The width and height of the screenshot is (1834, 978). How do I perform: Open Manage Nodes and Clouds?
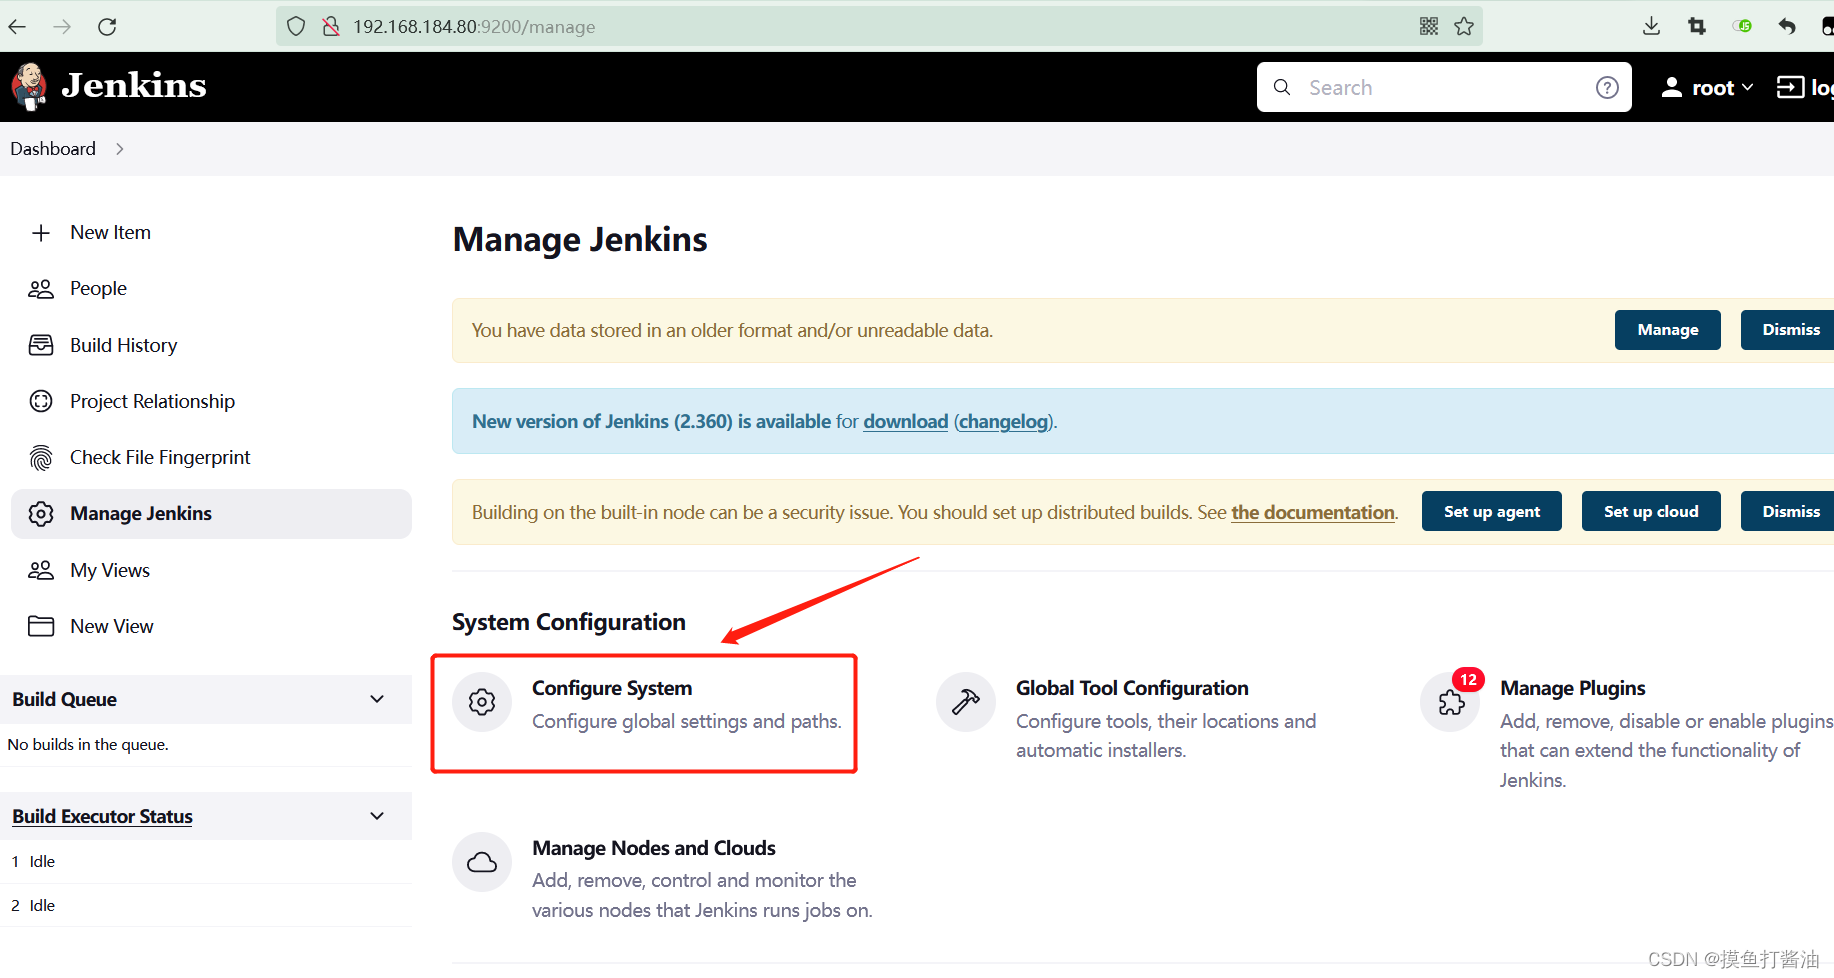[654, 848]
